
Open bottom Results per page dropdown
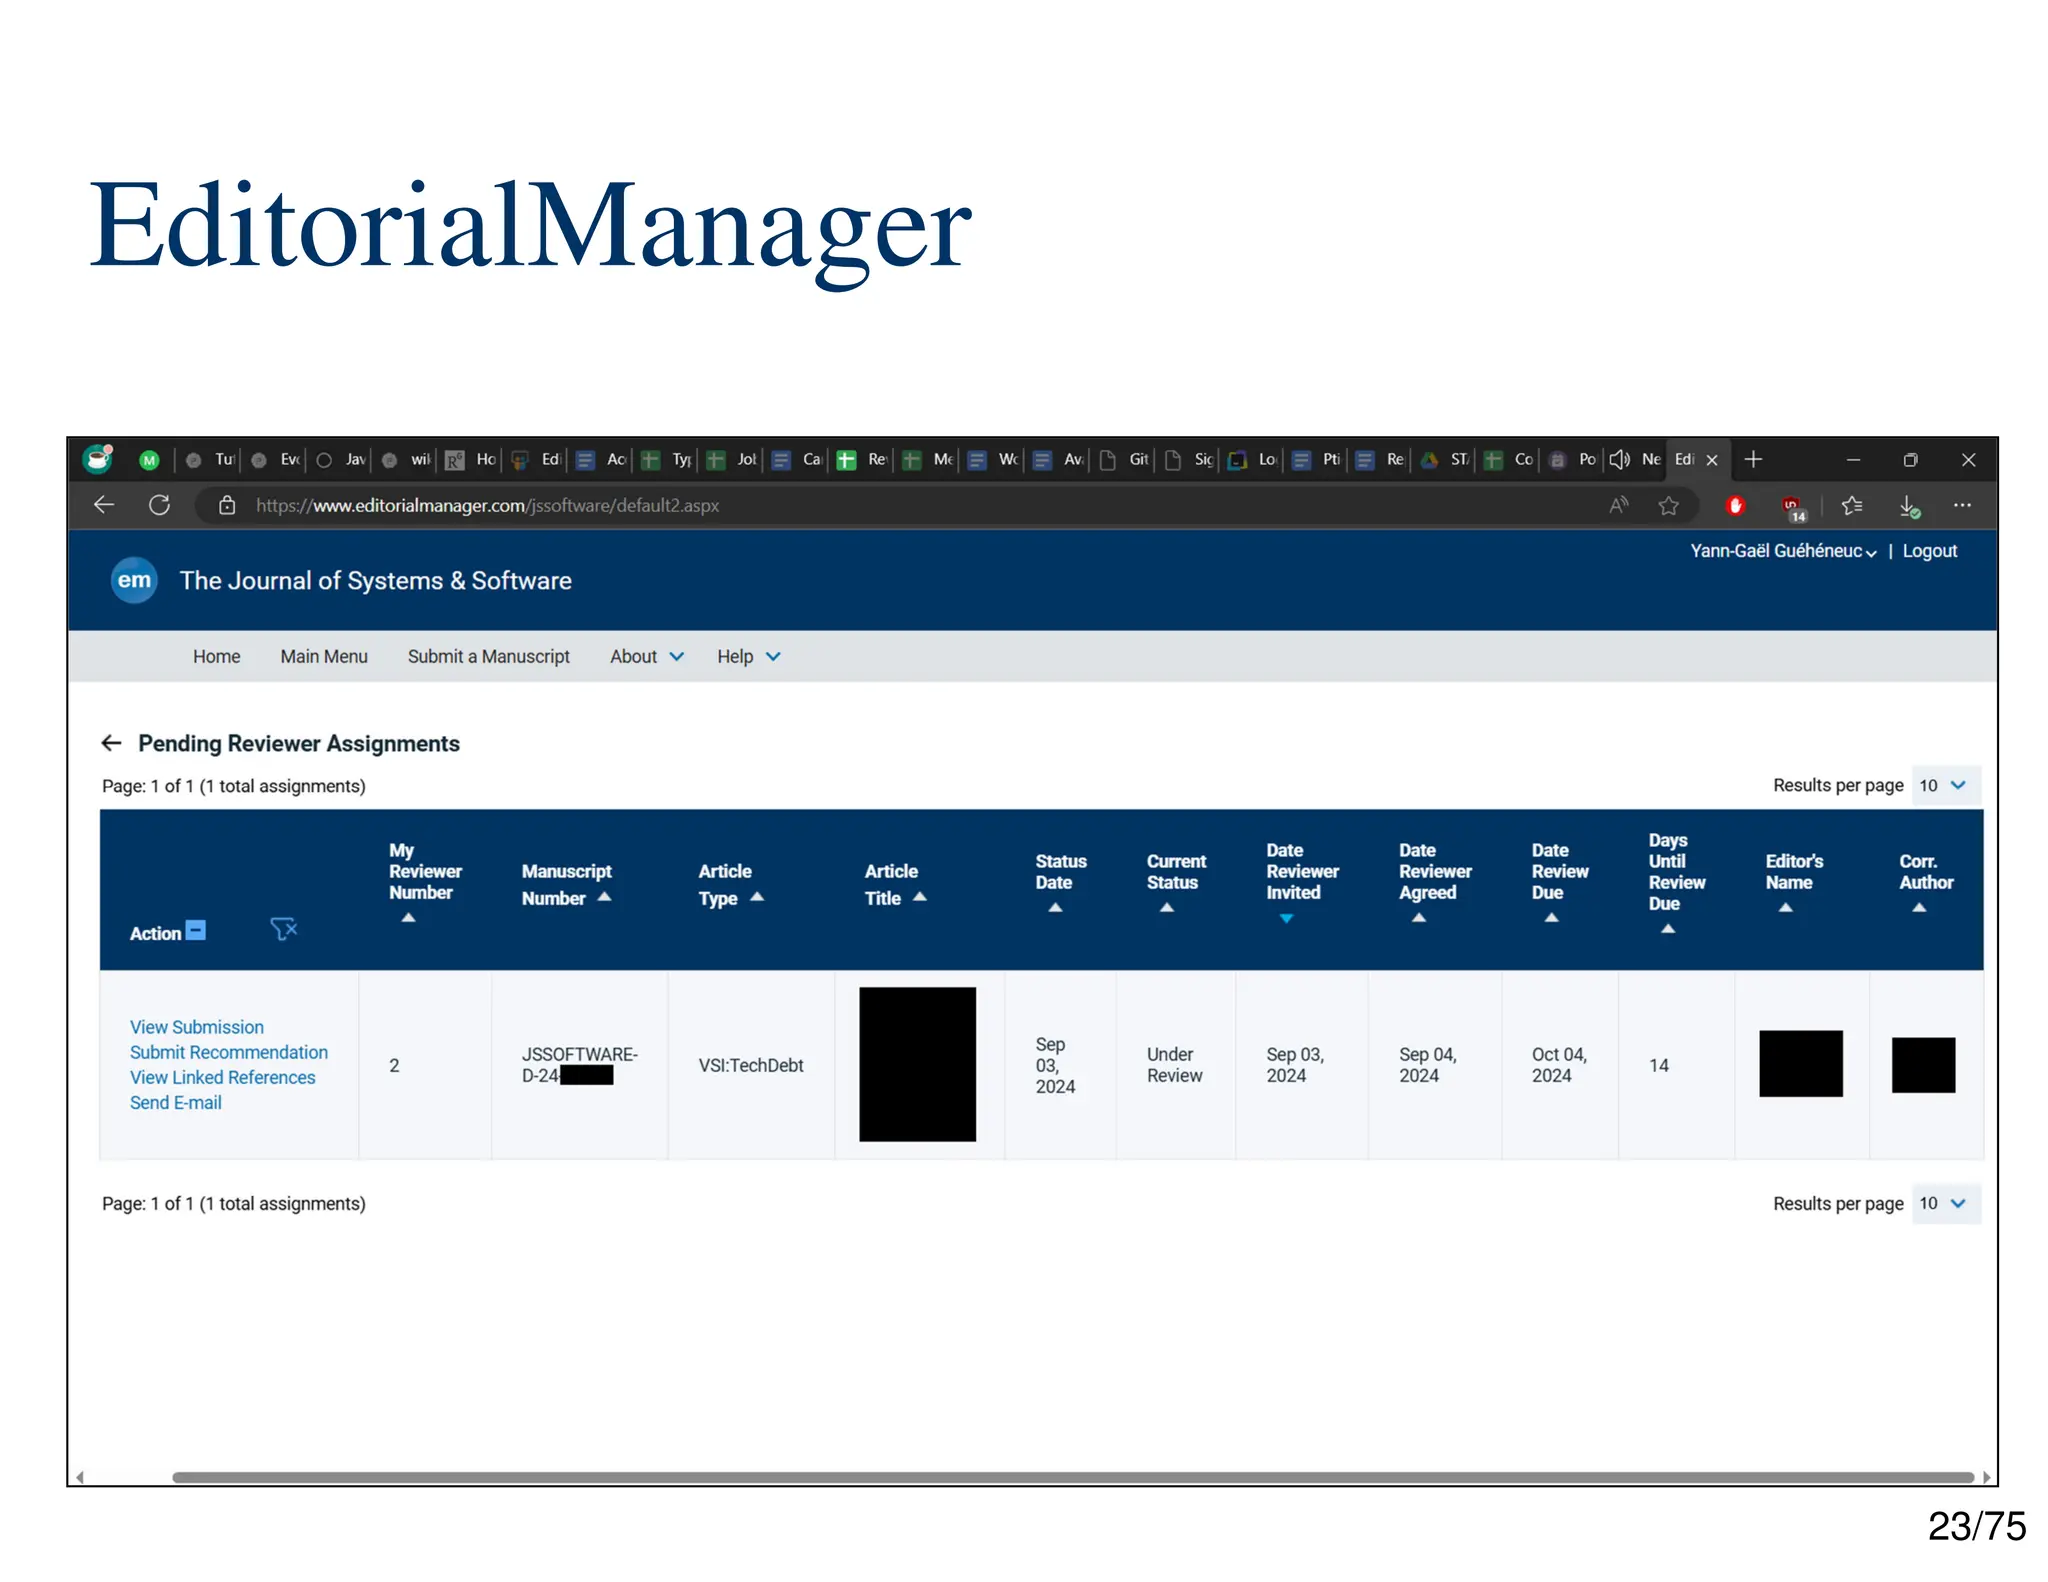[1945, 1203]
